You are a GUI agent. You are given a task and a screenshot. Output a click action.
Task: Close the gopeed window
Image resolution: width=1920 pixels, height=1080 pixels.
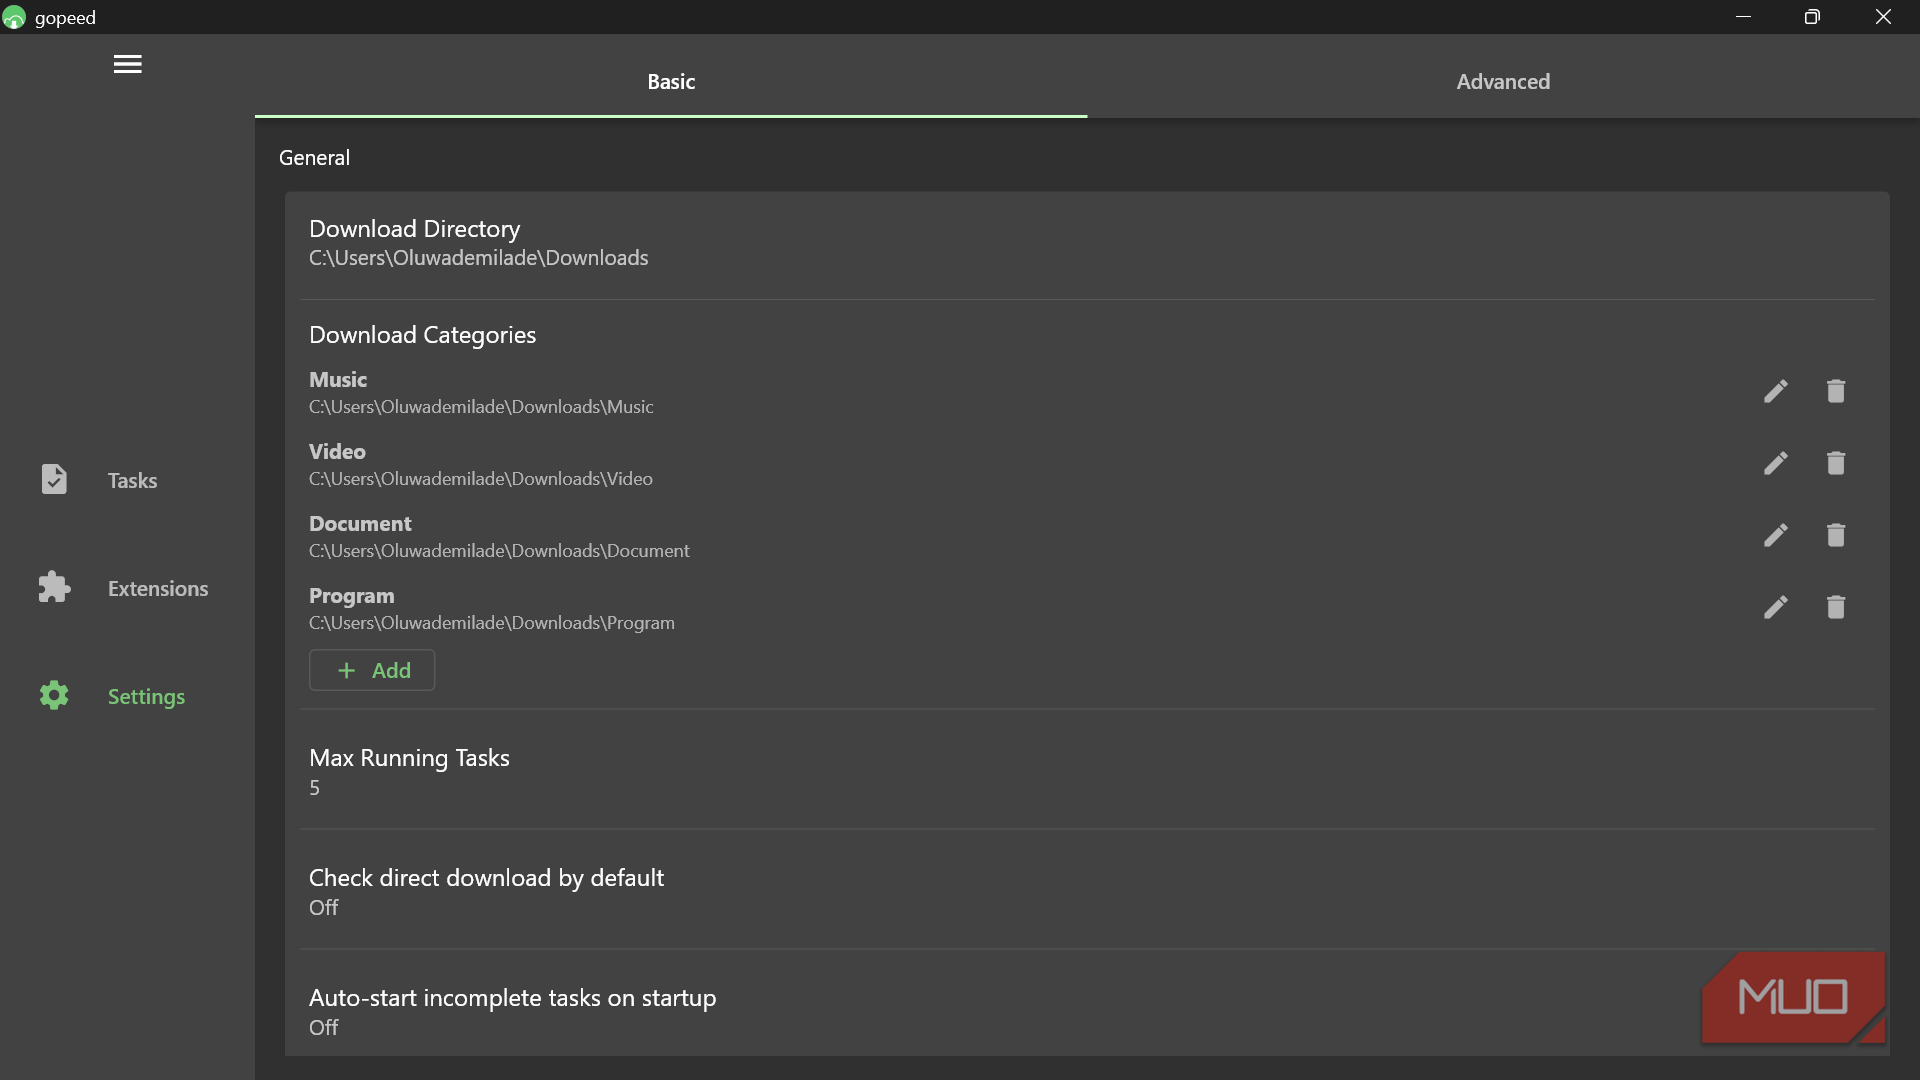[1883, 17]
